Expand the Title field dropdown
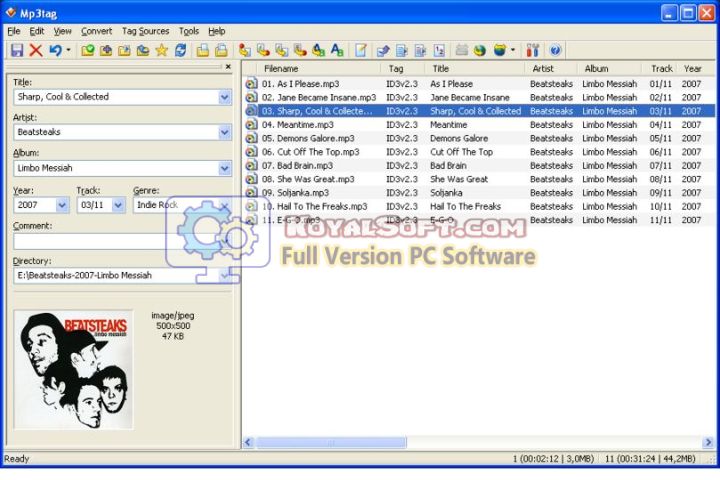The width and height of the screenshot is (720, 480). coord(225,97)
